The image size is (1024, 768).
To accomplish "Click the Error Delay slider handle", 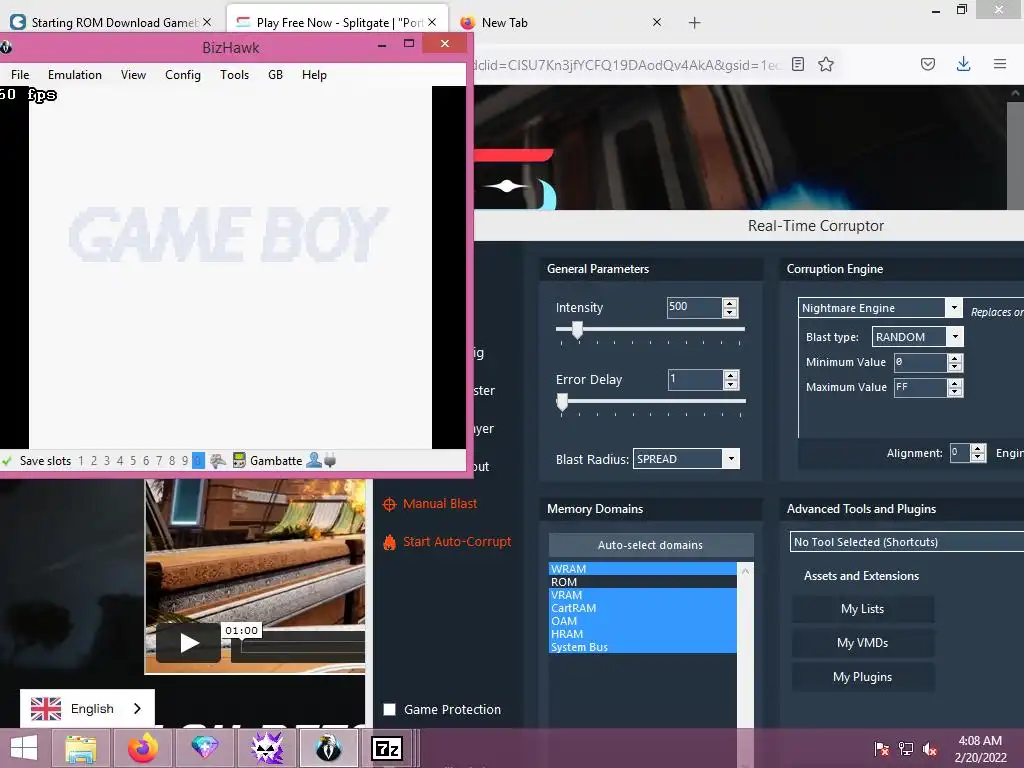I will pos(562,402).
